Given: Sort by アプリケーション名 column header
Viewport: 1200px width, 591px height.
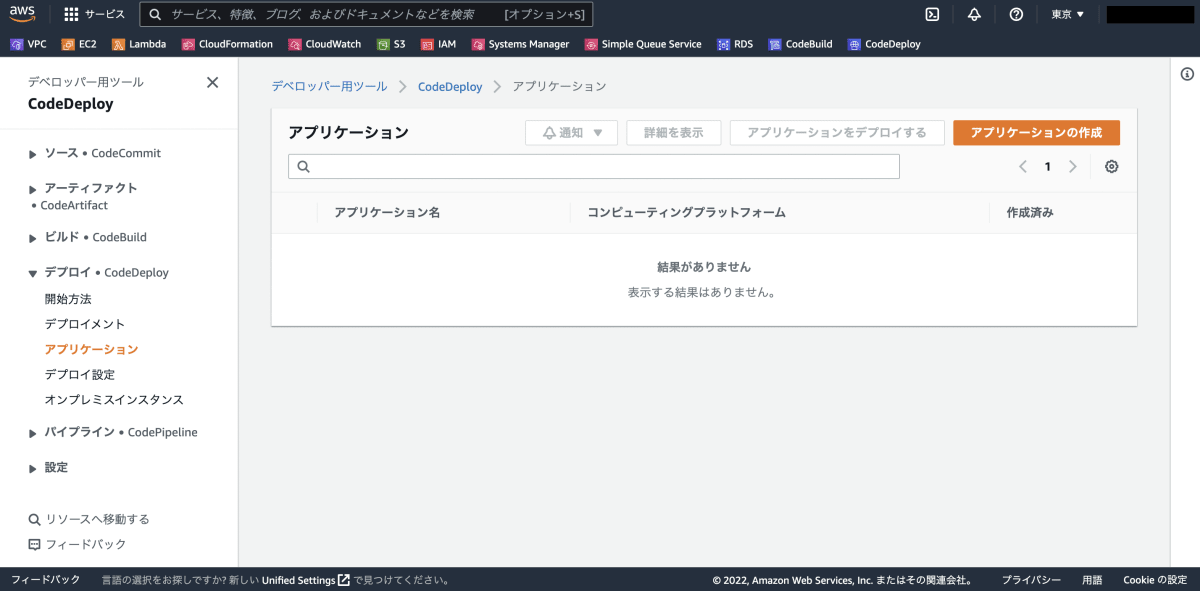Looking at the screenshot, I should click(x=387, y=213).
